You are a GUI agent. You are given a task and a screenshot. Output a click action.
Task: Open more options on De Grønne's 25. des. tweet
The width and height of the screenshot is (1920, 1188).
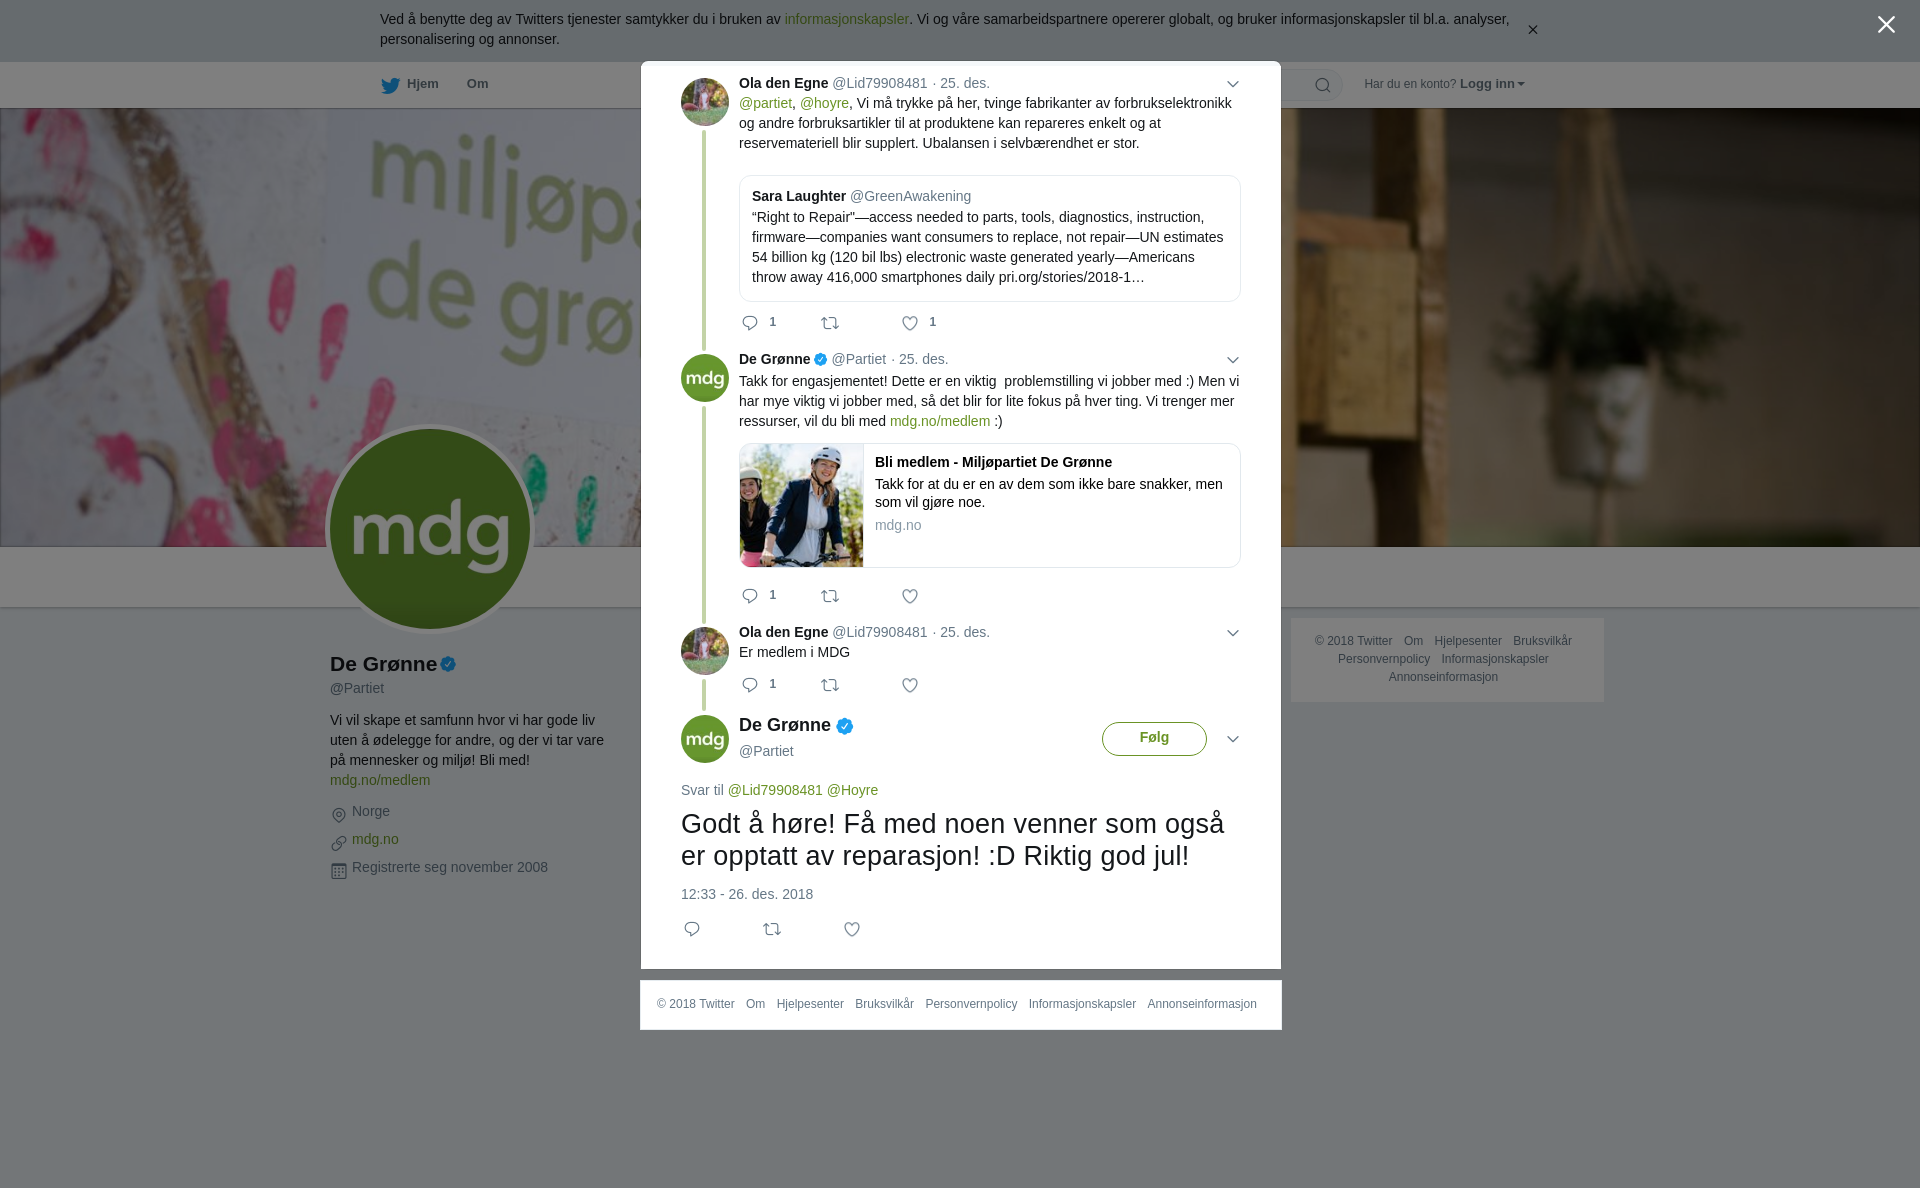point(1233,360)
